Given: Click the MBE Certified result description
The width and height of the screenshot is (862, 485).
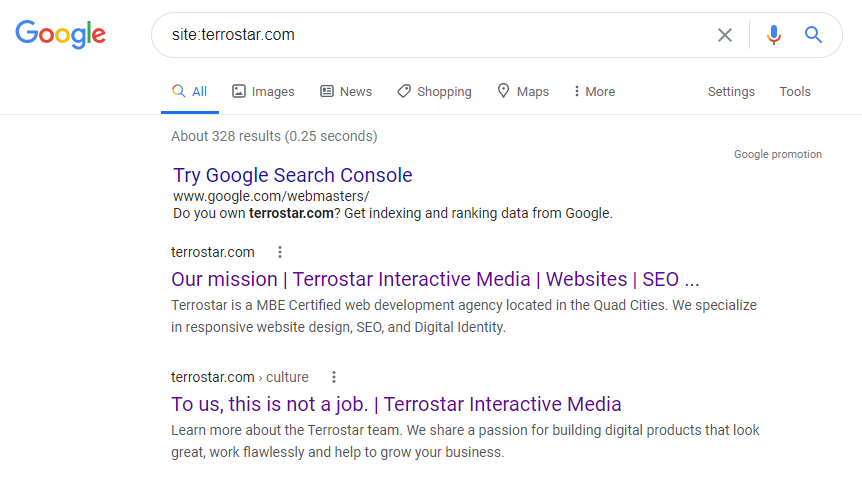Looking at the screenshot, I should tap(464, 316).
